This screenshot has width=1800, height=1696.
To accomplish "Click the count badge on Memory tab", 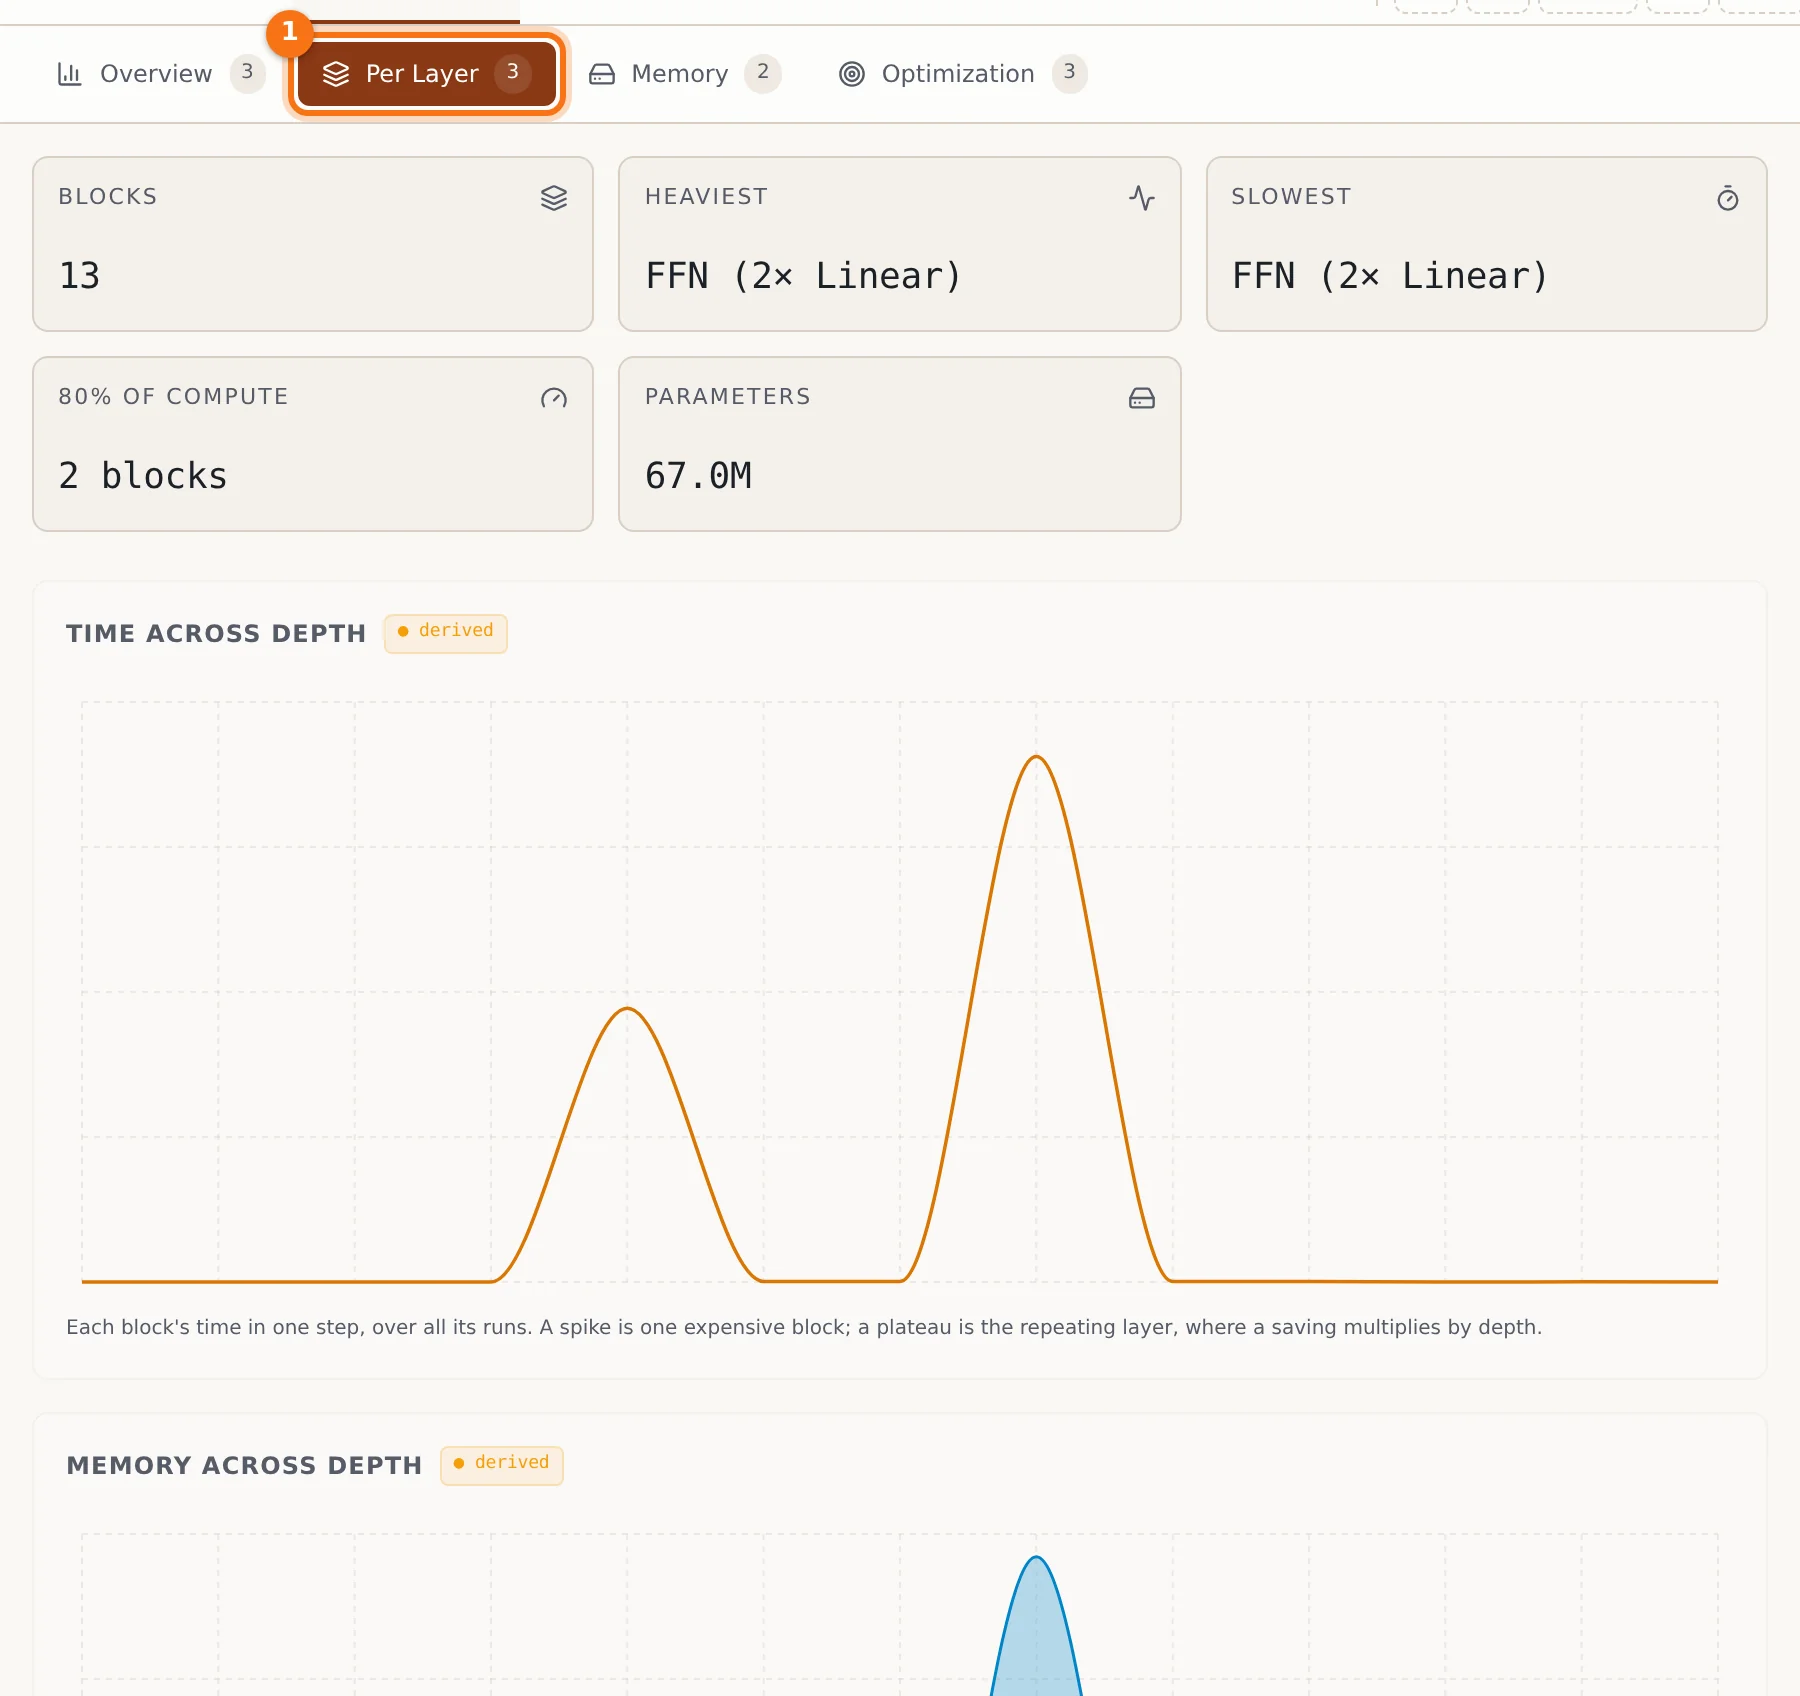I will [x=763, y=73].
